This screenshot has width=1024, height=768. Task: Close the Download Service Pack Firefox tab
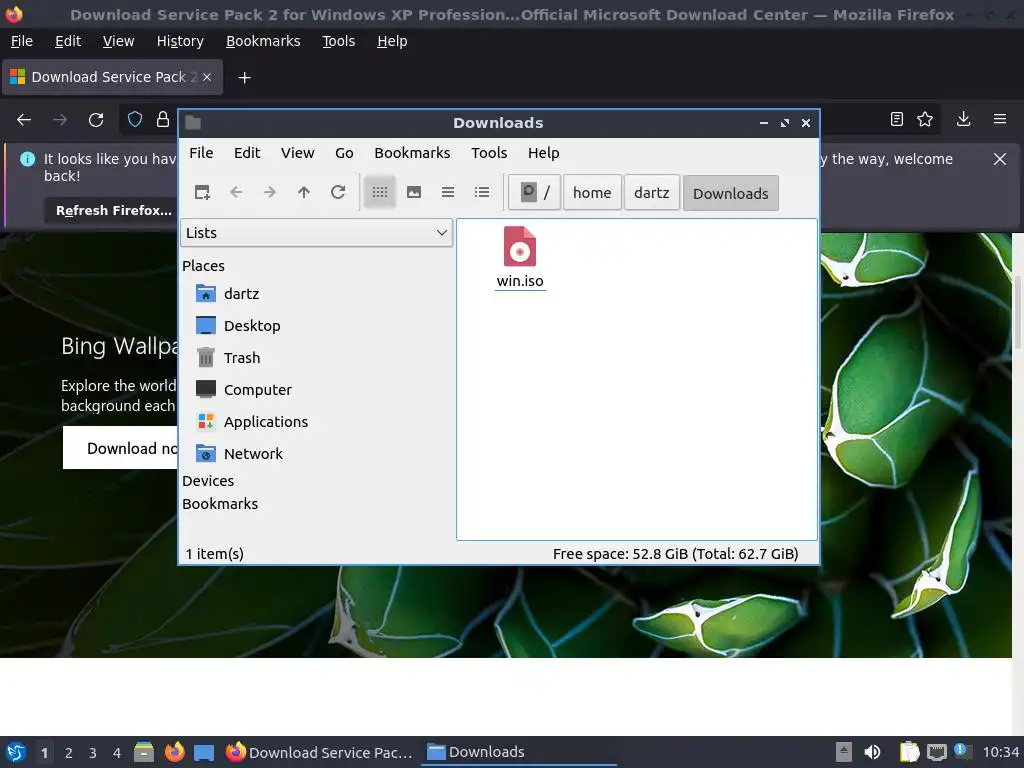click(207, 77)
